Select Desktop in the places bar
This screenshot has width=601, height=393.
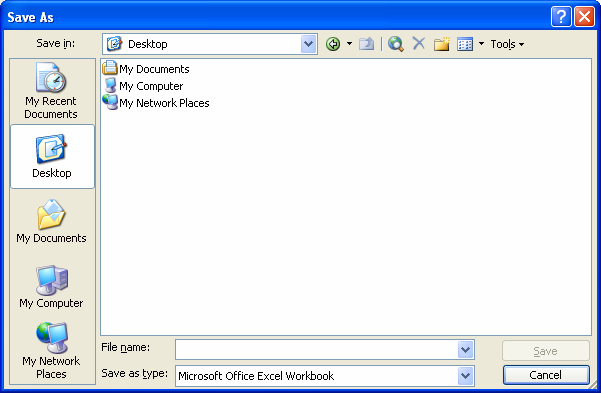tap(52, 156)
